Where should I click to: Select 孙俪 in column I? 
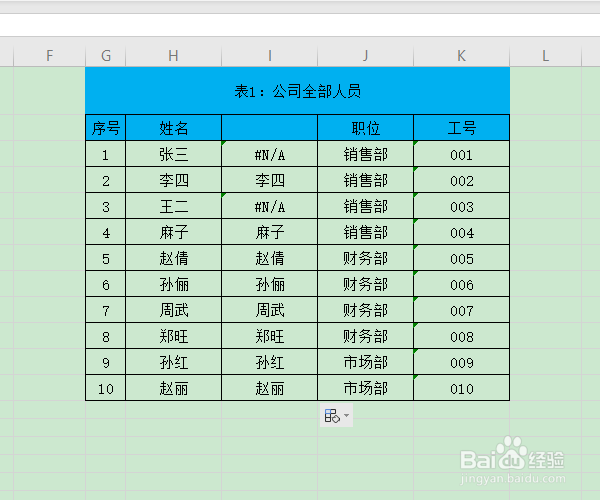tap(270, 284)
